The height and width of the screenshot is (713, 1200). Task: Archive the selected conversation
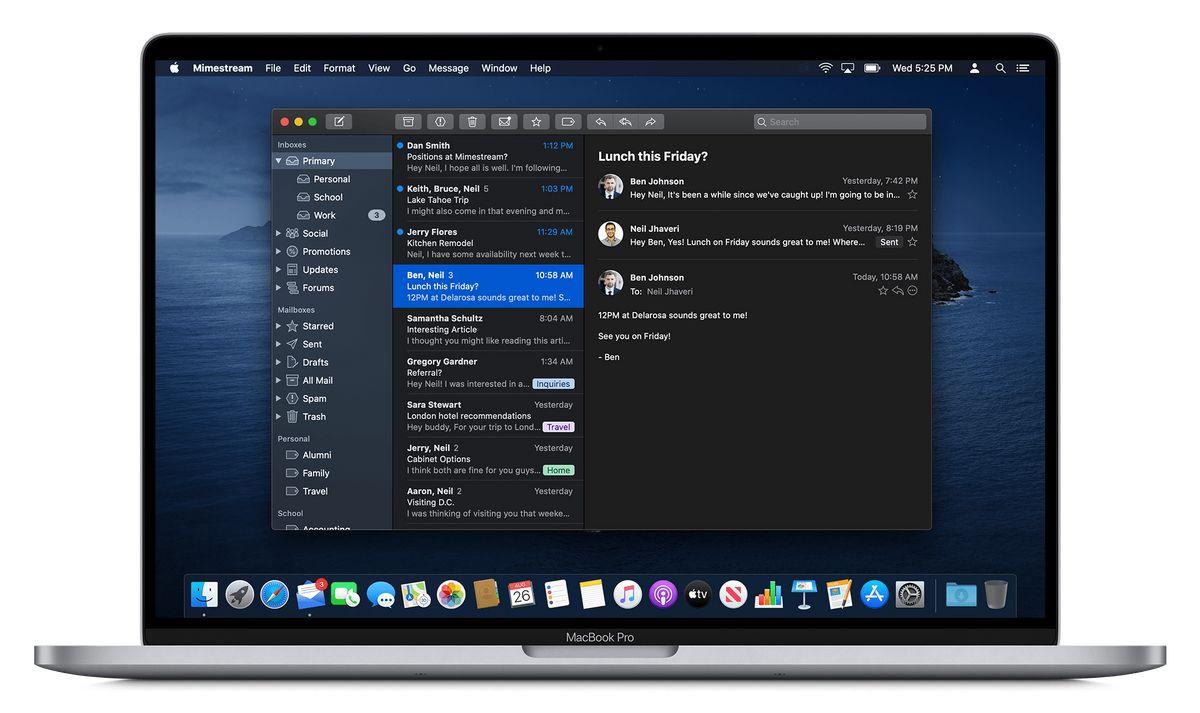click(407, 122)
